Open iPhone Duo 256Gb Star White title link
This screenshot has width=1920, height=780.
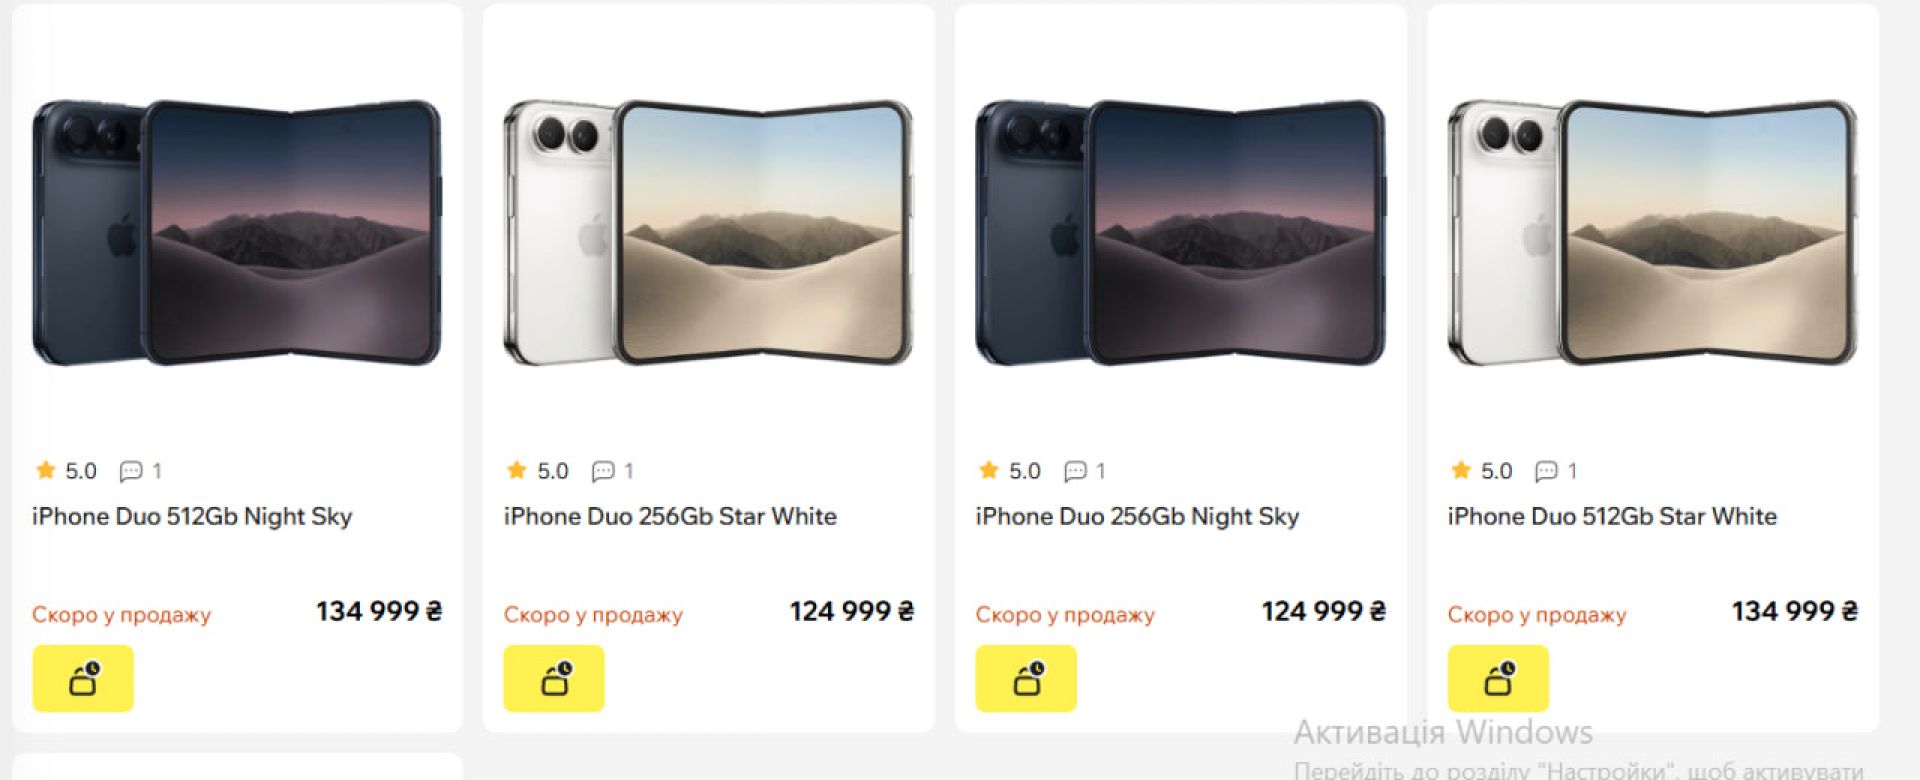pyautogui.click(x=670, y=517)
